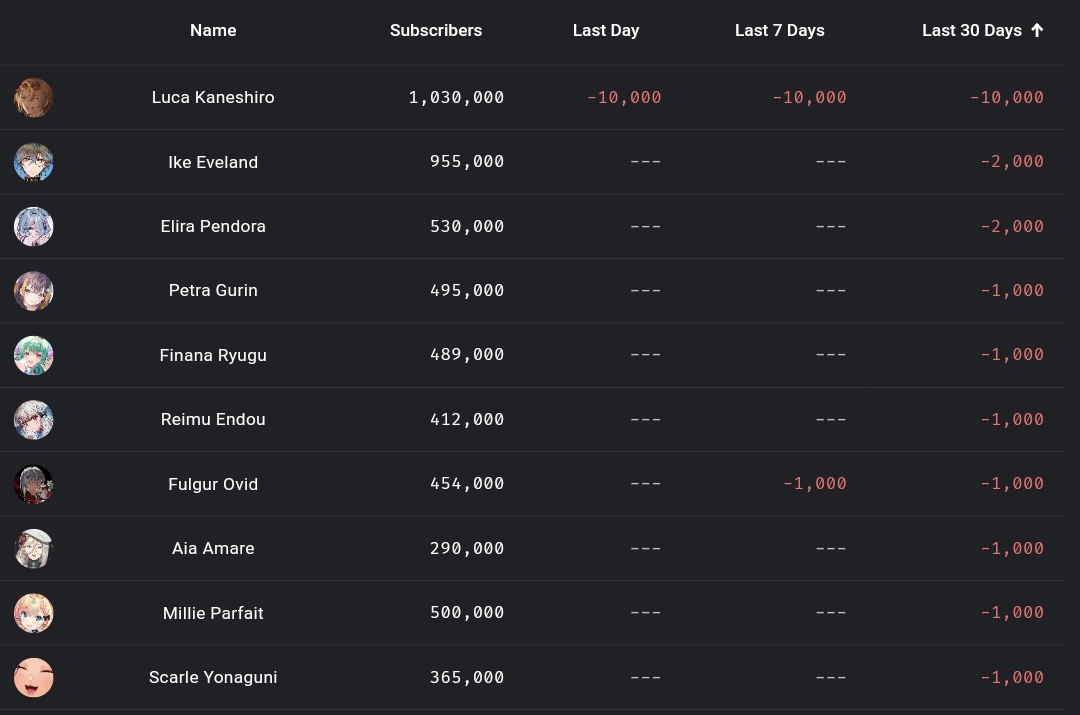Open Aia Amare's avatar picture
The width and height of the screenshot is (1080, 715).
click(34, 548)
